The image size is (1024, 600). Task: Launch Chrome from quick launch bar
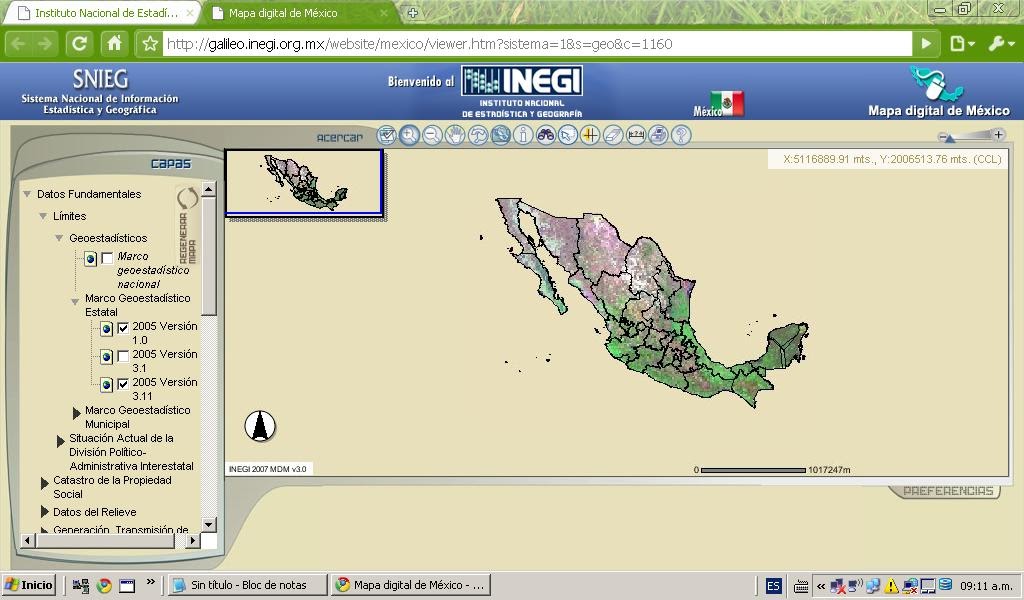pos(104,586)
